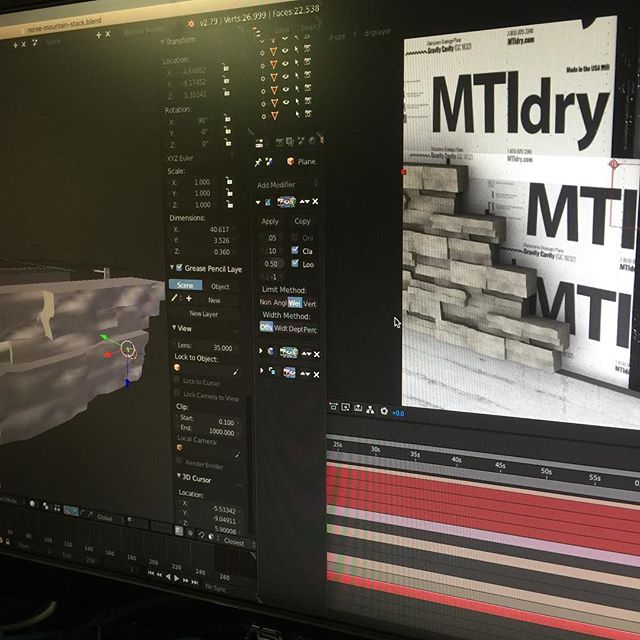Click the New Layer button
The image size is (640, 640).
[x=204, y=314]
